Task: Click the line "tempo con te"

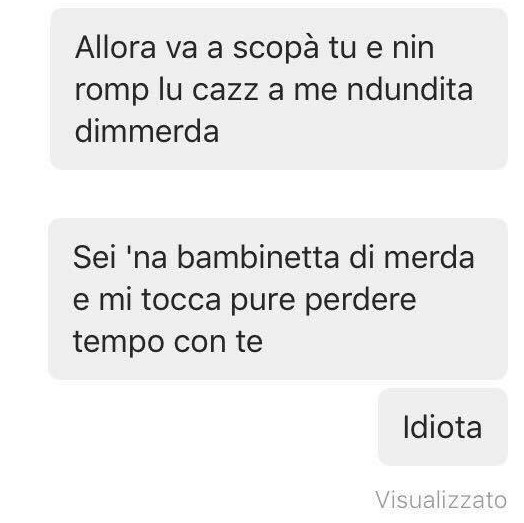Action: click(x=168, y=341)
